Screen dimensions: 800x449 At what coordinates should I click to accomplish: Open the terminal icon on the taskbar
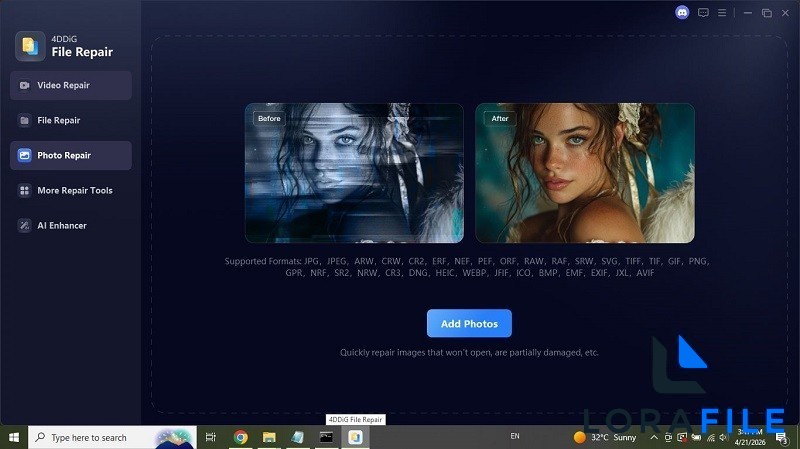pos(327,437)
